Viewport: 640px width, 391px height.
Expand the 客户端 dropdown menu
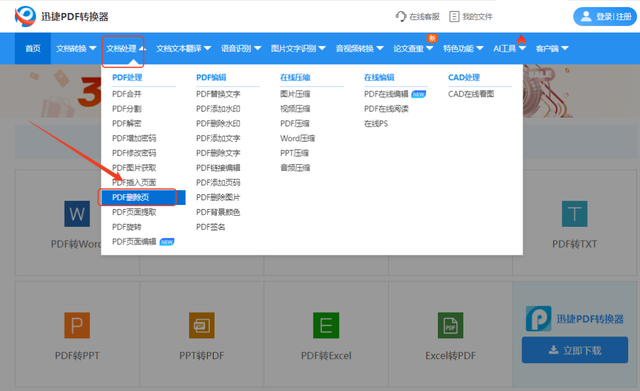(x=552, y=49)
